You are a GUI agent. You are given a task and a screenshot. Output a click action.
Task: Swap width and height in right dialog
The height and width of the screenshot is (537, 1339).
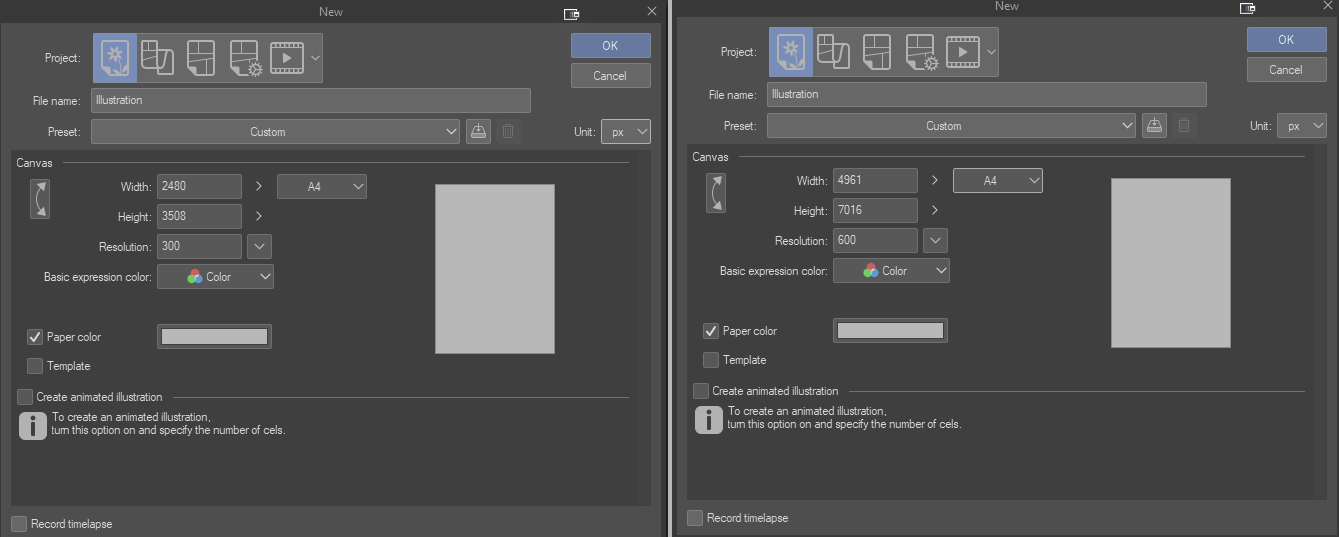coord(716,192)
